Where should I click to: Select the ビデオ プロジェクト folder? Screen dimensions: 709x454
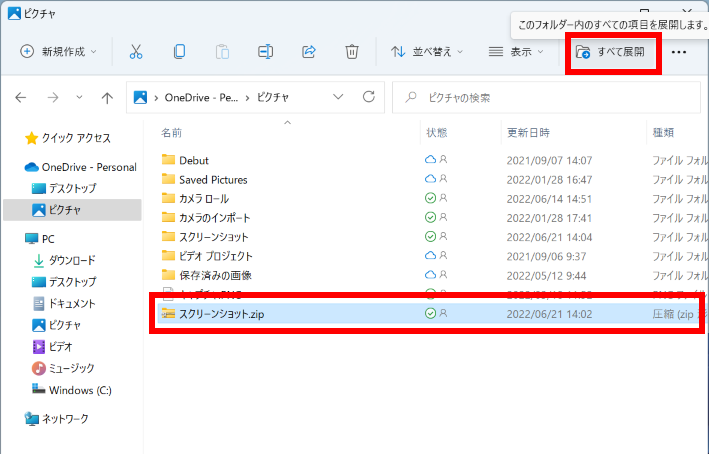click(x=207, y=256)
